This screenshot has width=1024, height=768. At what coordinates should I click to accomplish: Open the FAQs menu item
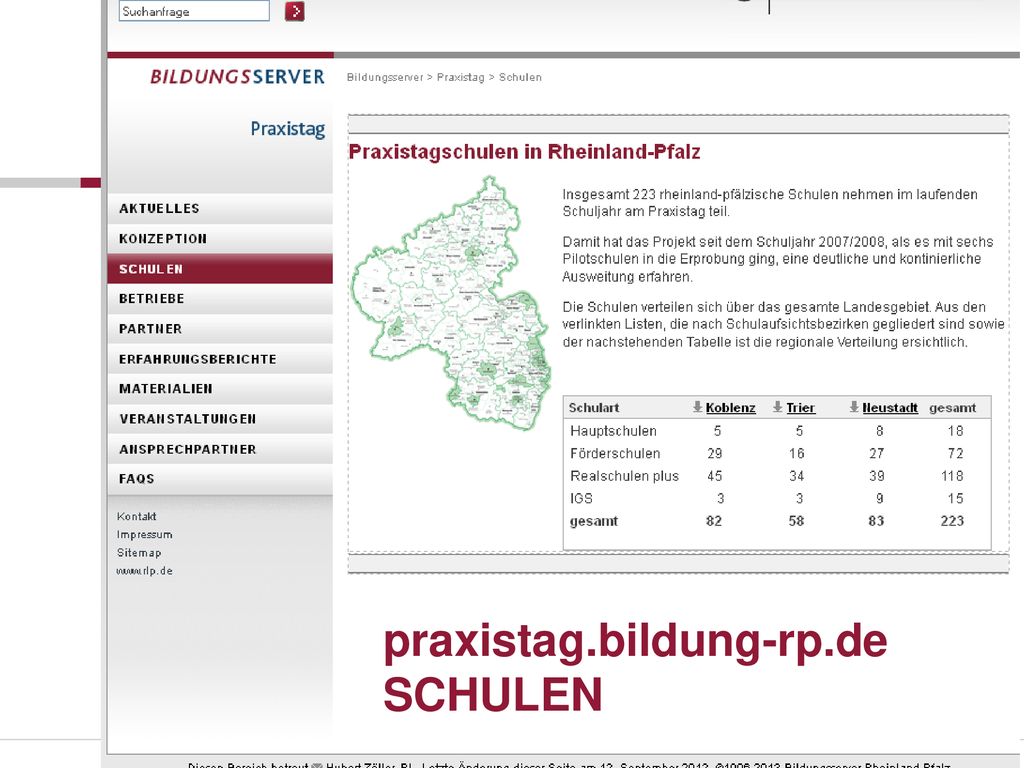220,479
